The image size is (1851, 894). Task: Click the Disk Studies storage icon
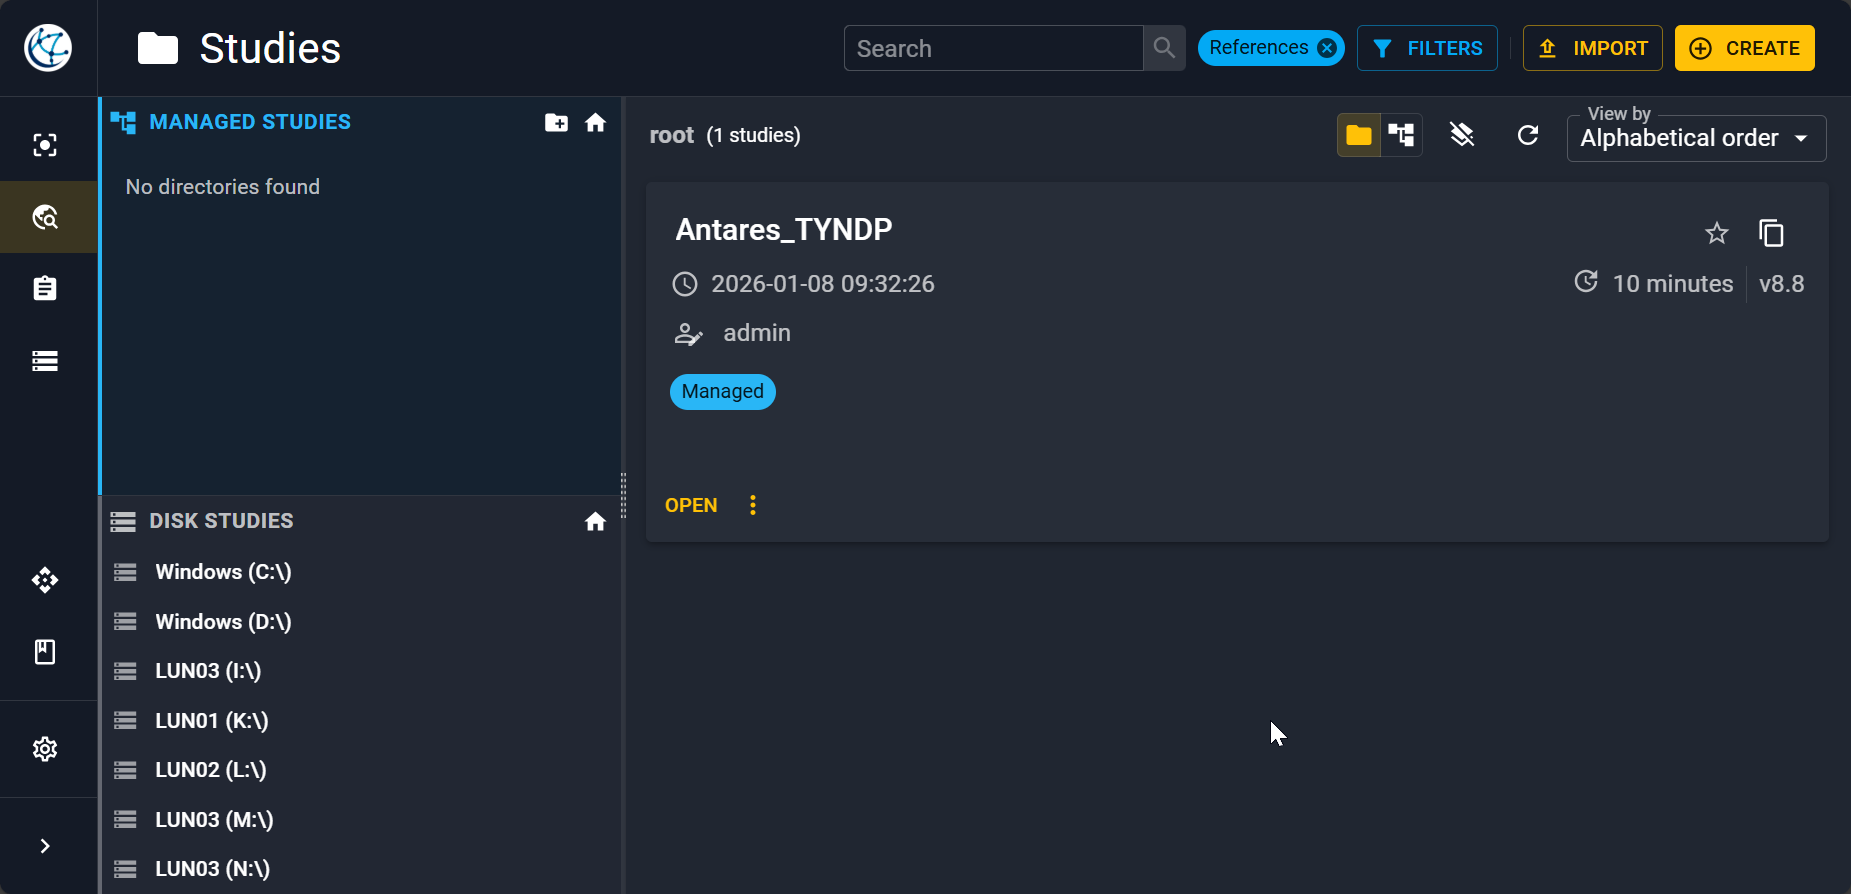point(123,521)
